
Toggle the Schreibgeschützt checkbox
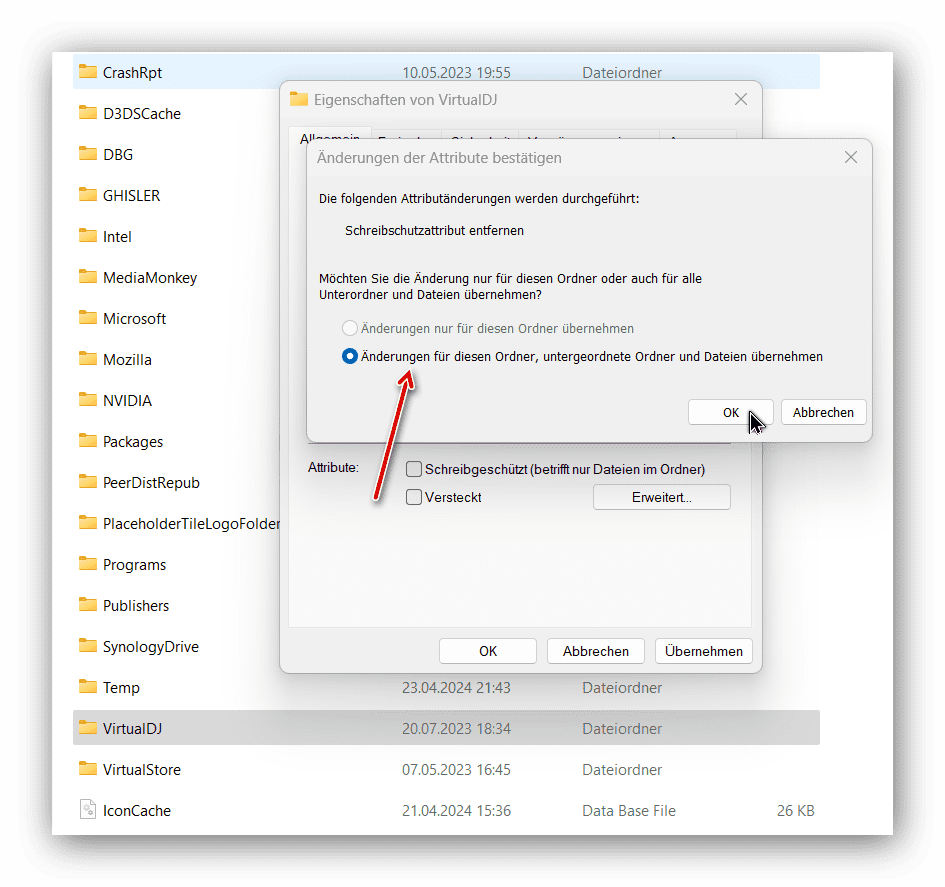[x=414, y=469]
